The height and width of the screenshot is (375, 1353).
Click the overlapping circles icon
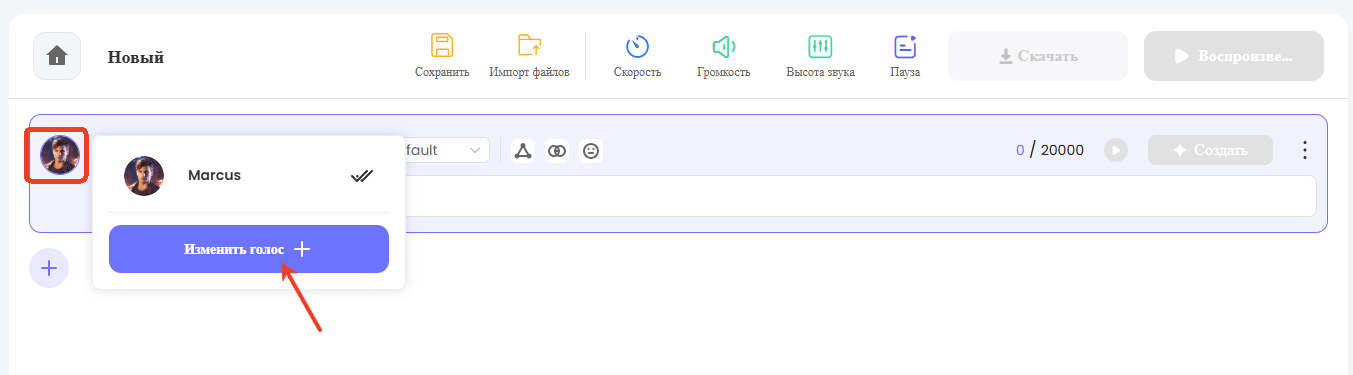[x=557, y=151]
